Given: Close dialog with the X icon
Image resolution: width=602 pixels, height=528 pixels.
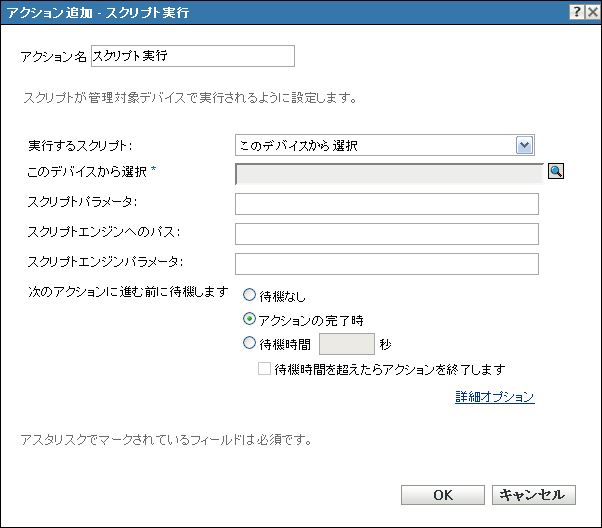Looking at the screenshot, I should [x=593, y=12].
